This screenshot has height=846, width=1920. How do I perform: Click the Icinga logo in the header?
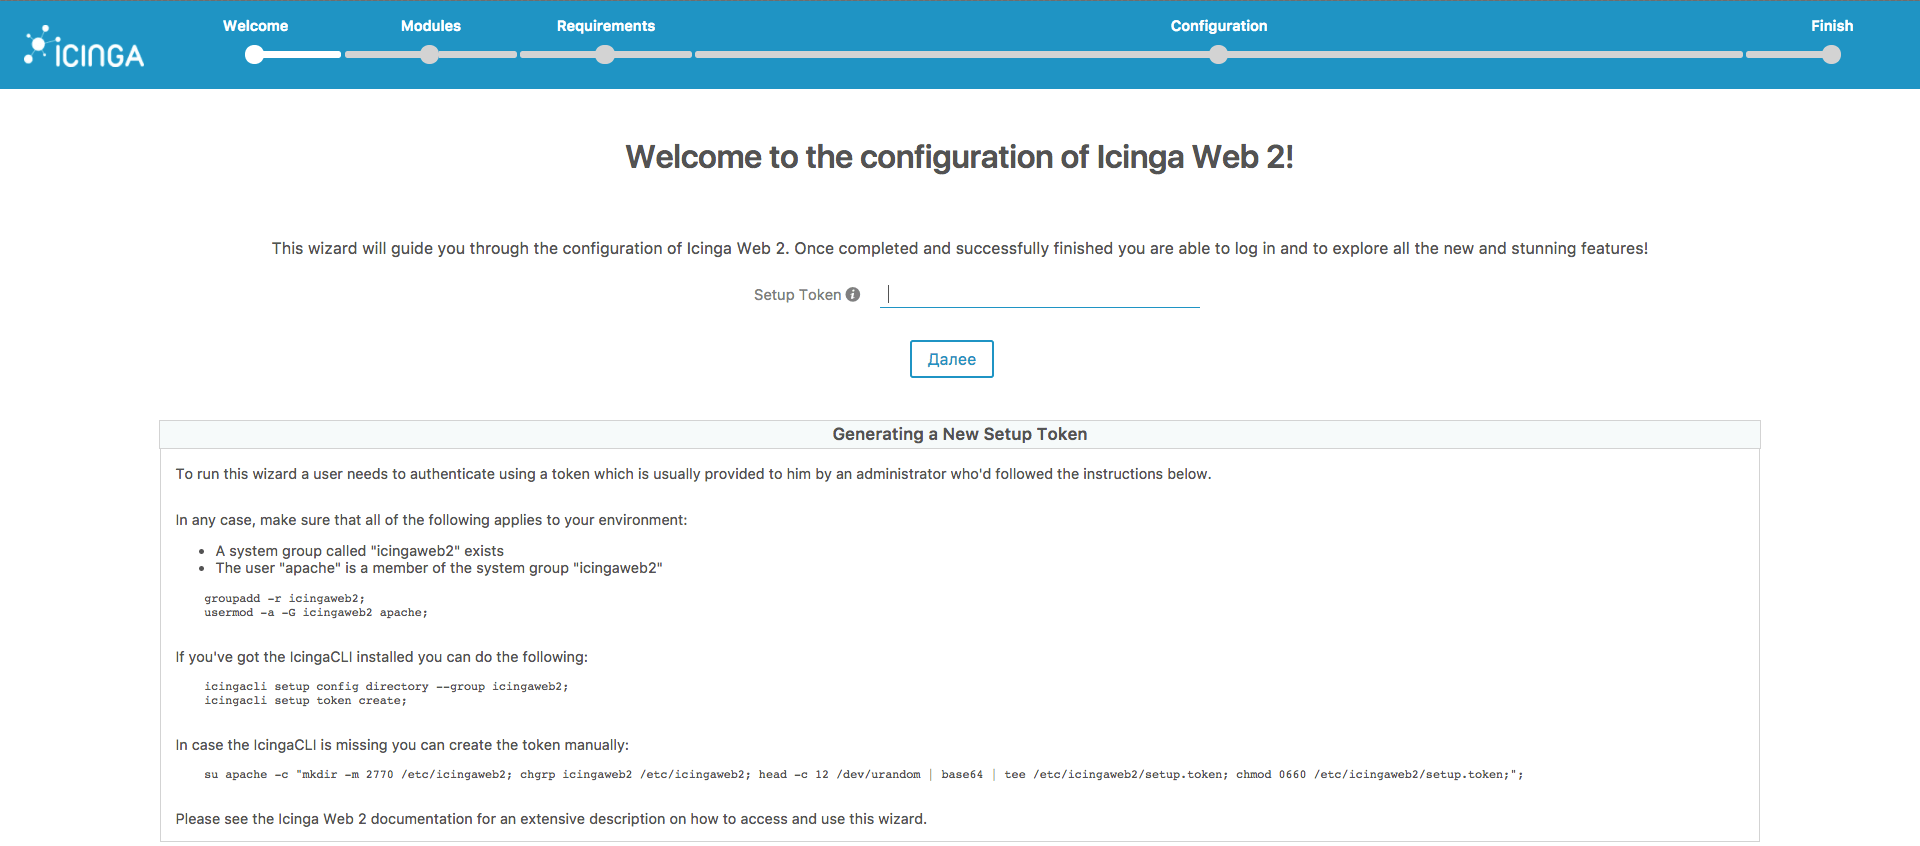click(x=85, y=48)
